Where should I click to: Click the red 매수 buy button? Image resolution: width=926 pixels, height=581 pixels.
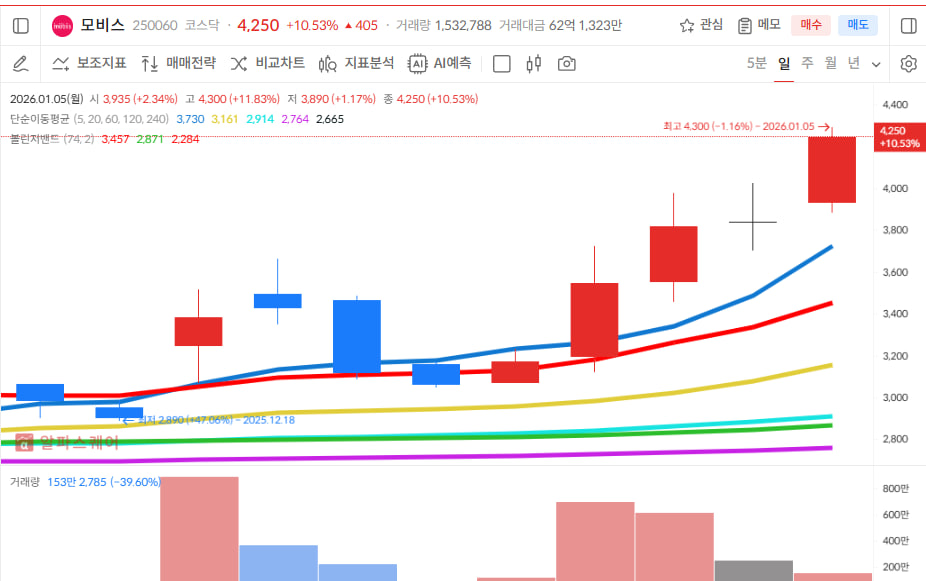810,25
